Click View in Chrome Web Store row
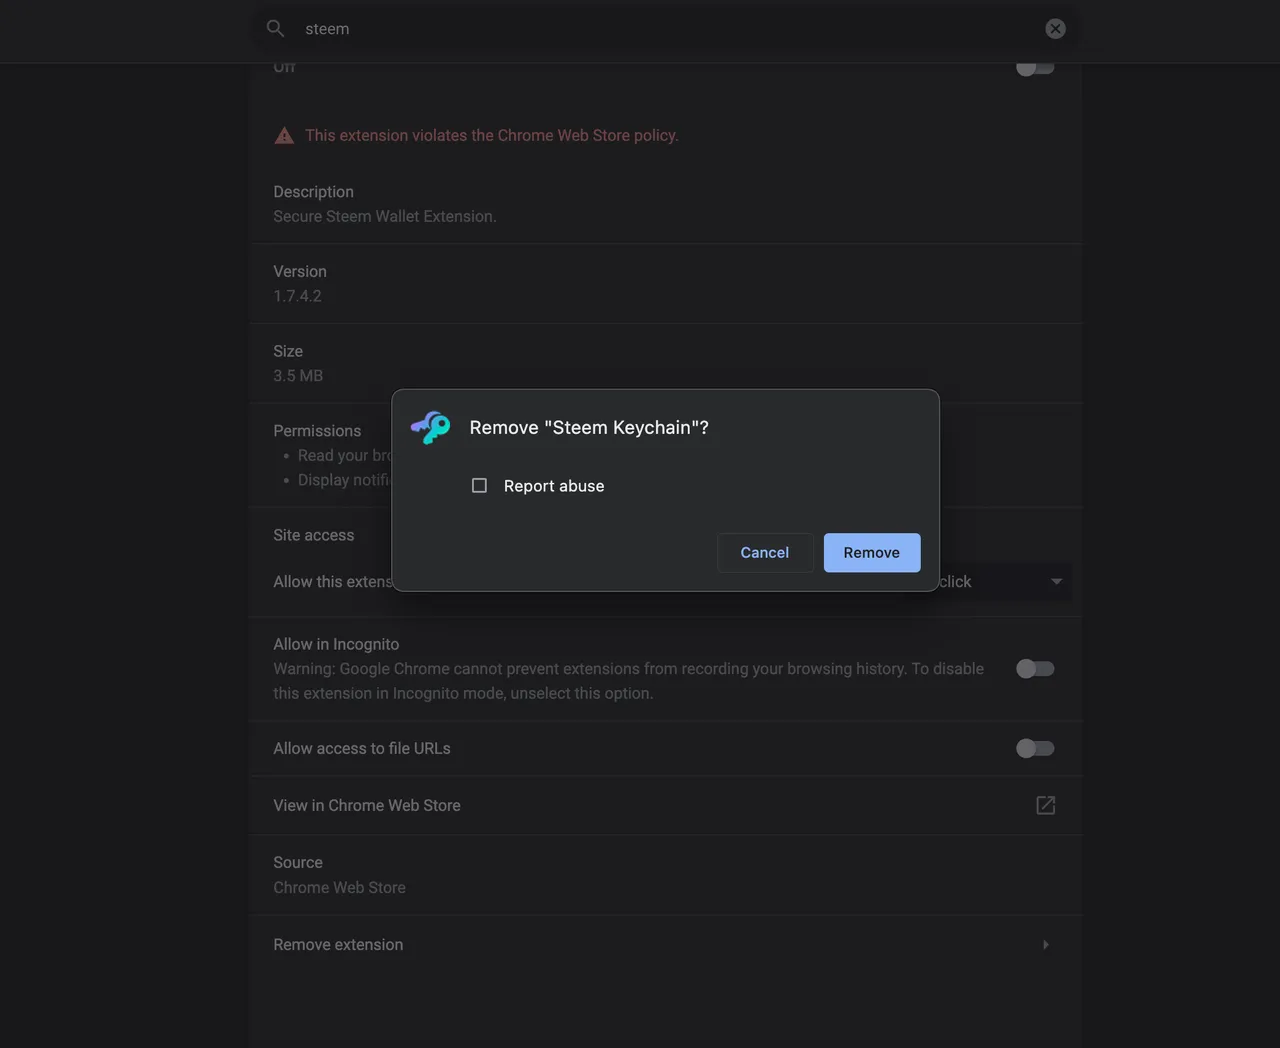The height and width of the screenshot is (1048, 1280). pos(665,805)
